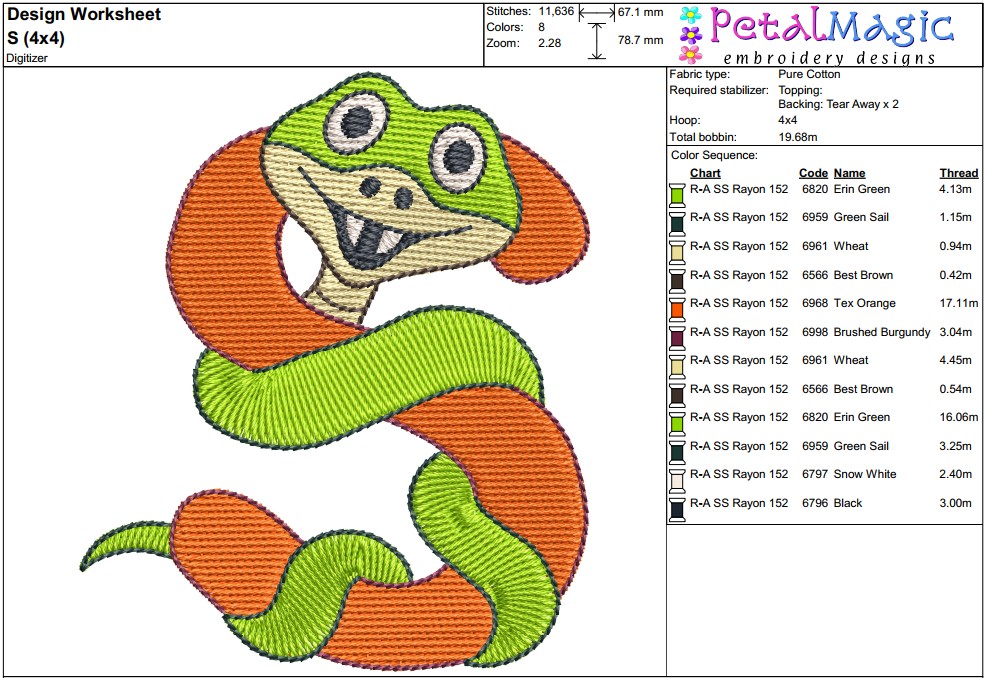Click the height value 78.7 mm
987x678 pixels.
640,40
